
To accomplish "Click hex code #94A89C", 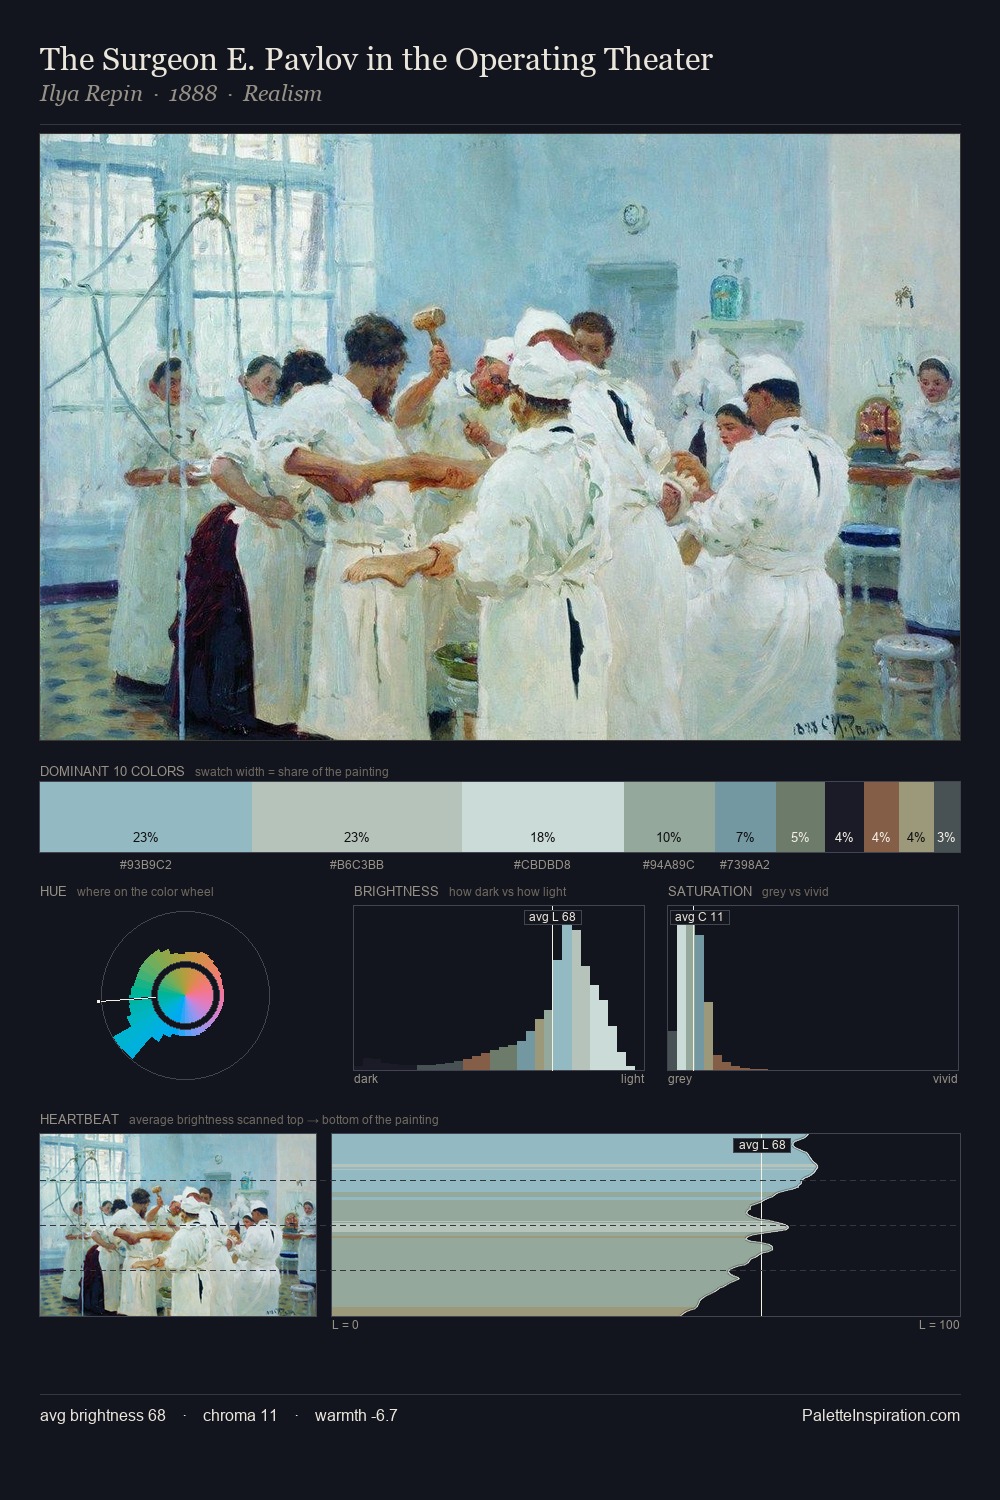I will tap(668, 865).
